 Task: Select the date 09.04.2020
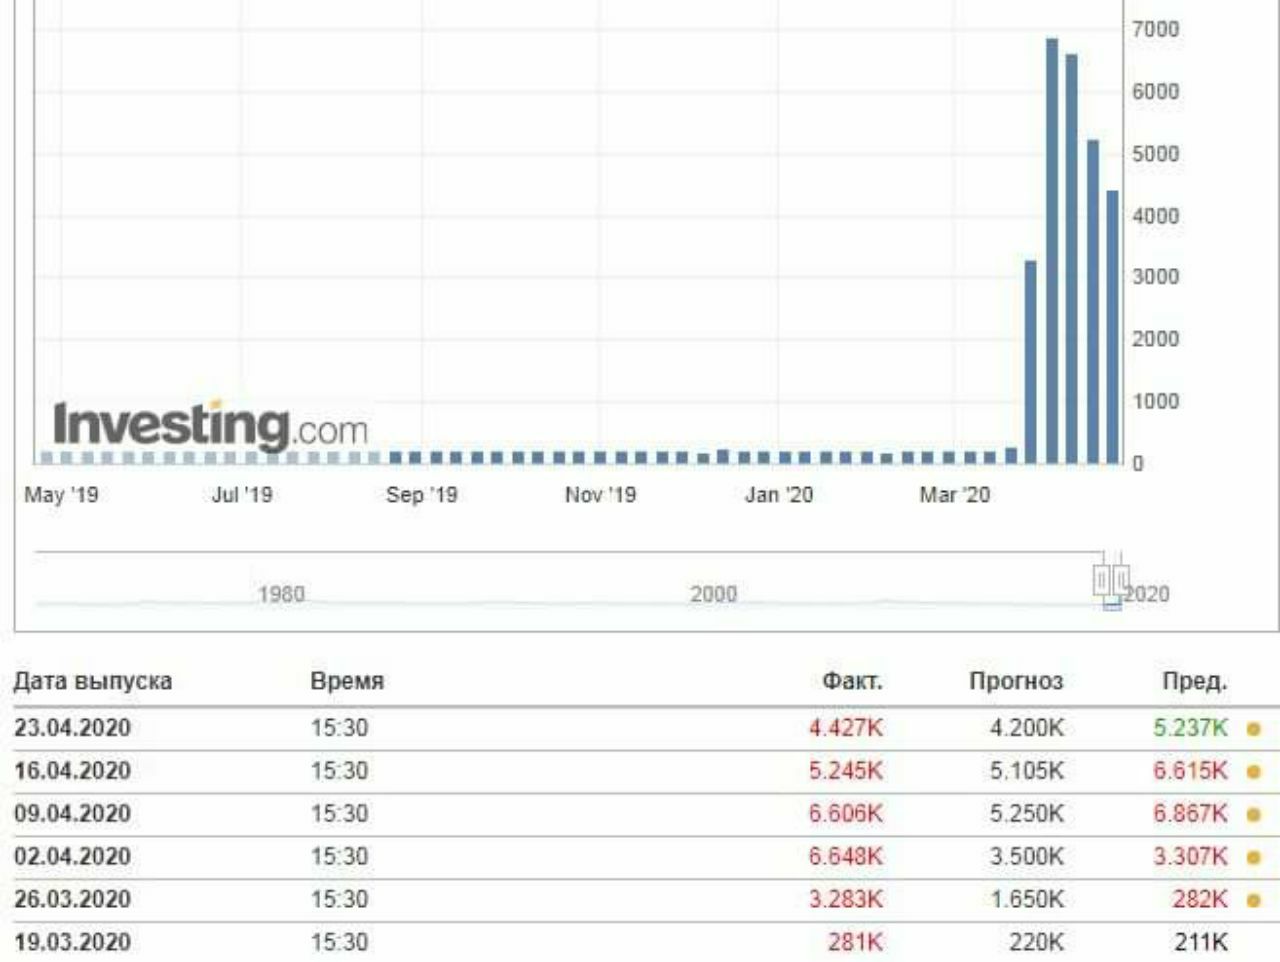point(72,814)
